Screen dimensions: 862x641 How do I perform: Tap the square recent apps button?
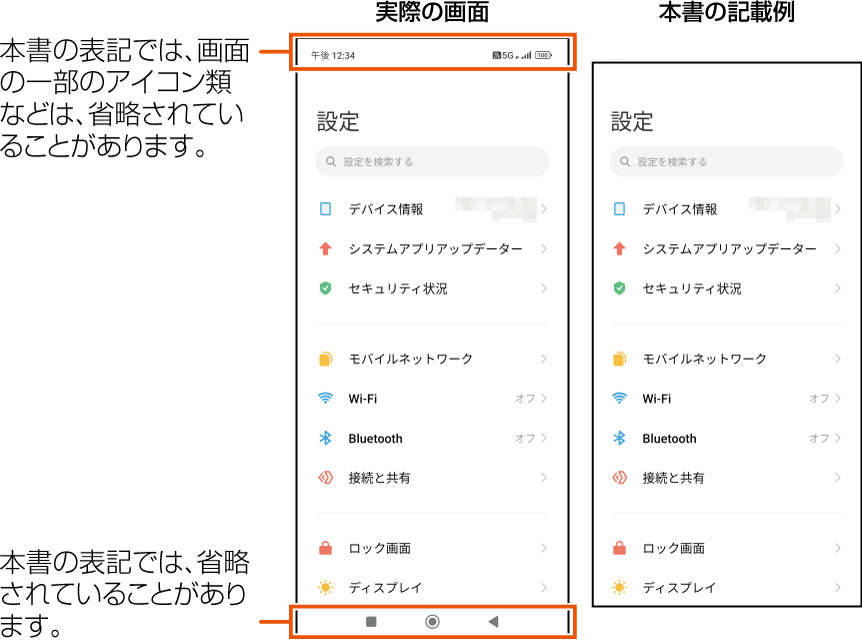(x=371, y=622)
